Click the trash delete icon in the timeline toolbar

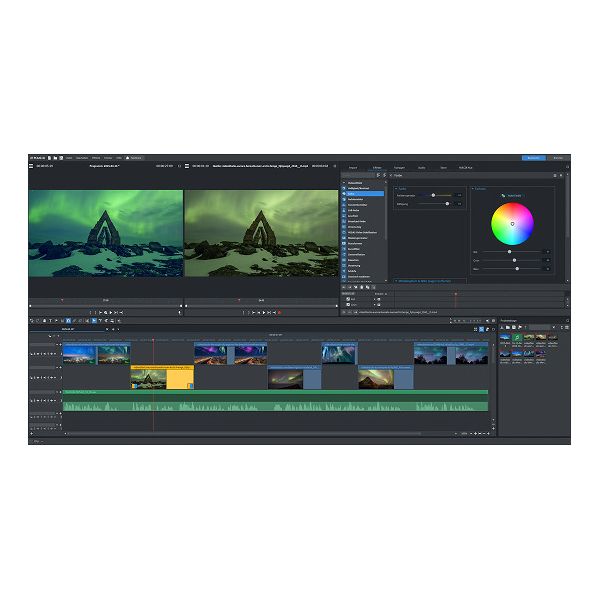point(44,321)
